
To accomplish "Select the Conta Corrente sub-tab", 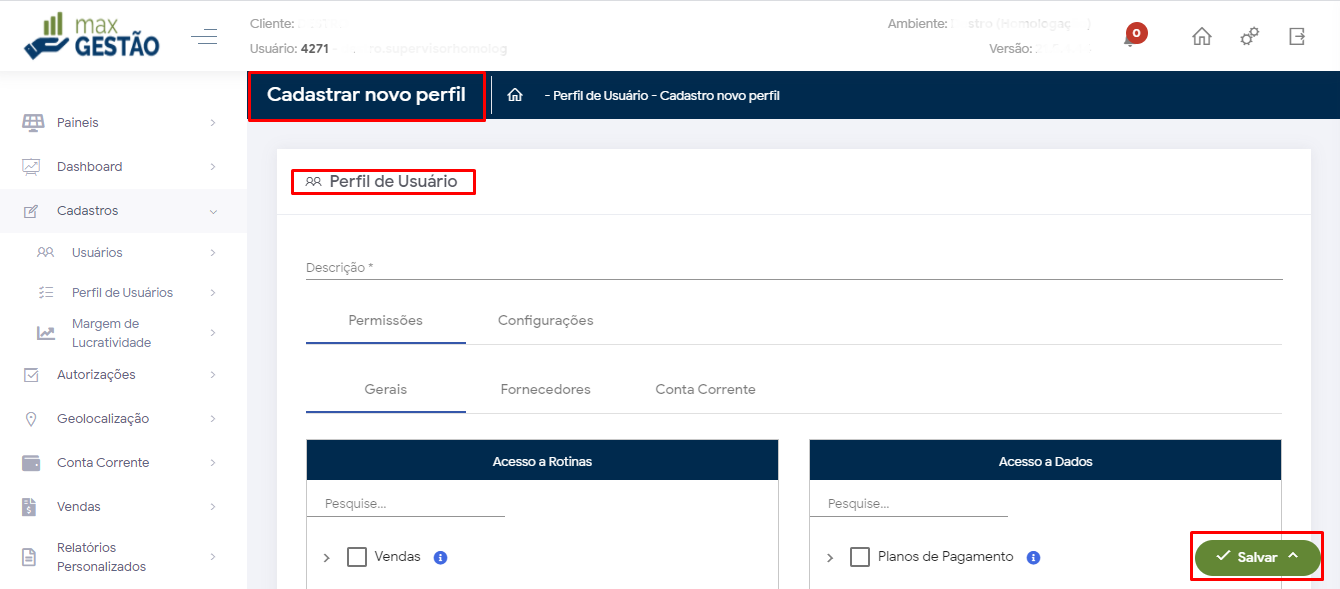I will pyautogui.click(x=705, y=389).
